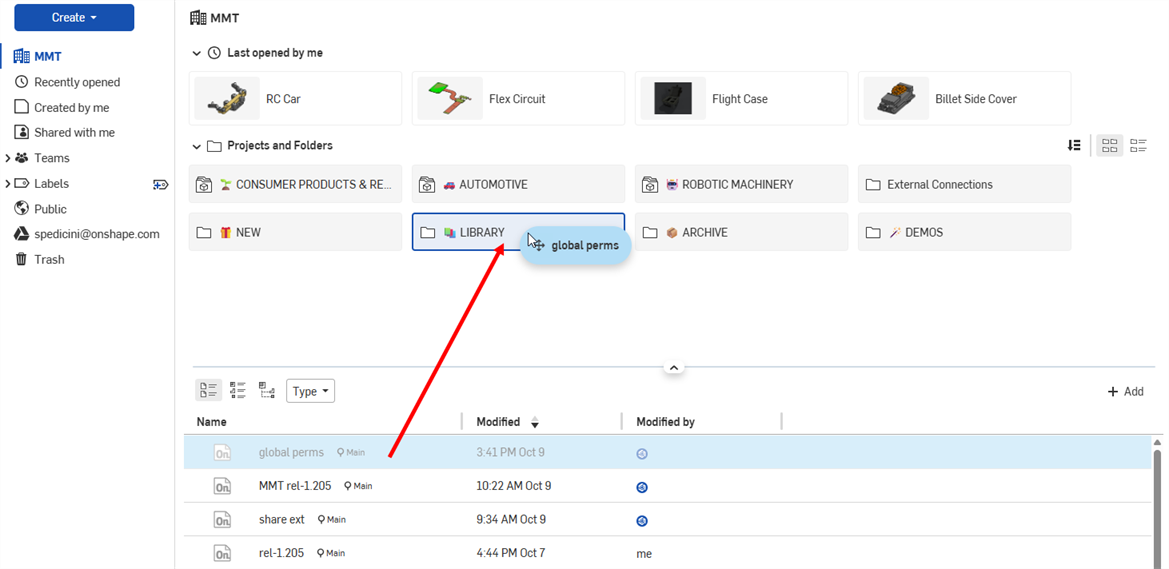Select the detailed list view icon
This screenshot has width=1169, height=569.
click(x=238, y=391)
